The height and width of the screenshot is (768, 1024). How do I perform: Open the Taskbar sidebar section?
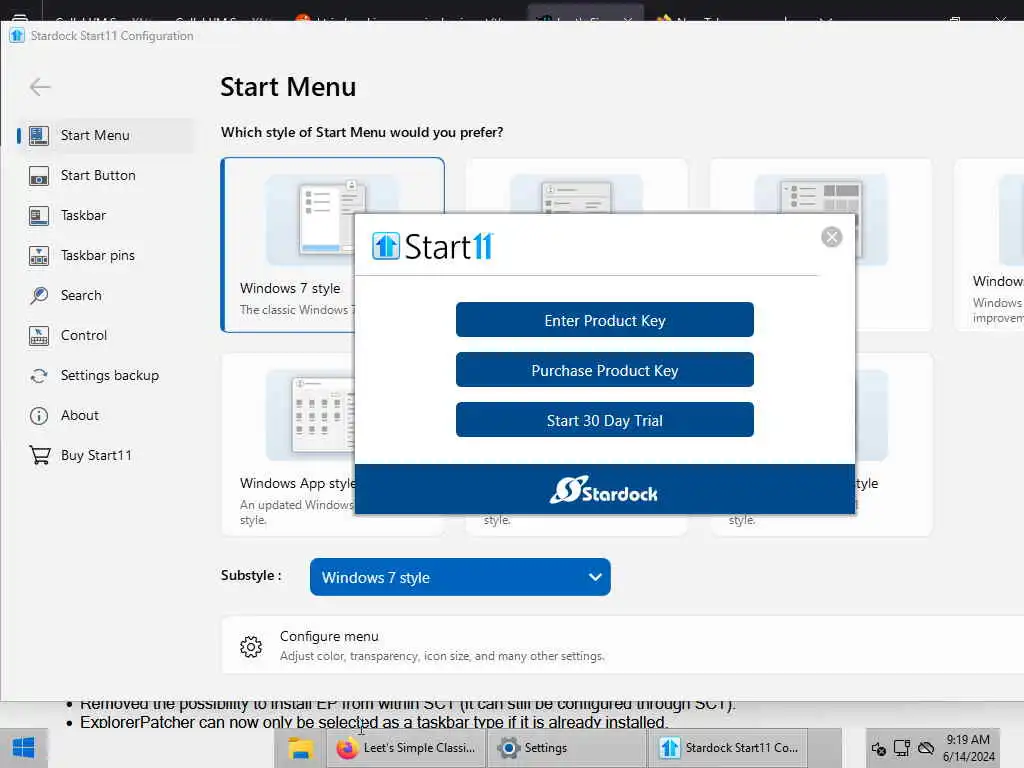click(106, 216)
